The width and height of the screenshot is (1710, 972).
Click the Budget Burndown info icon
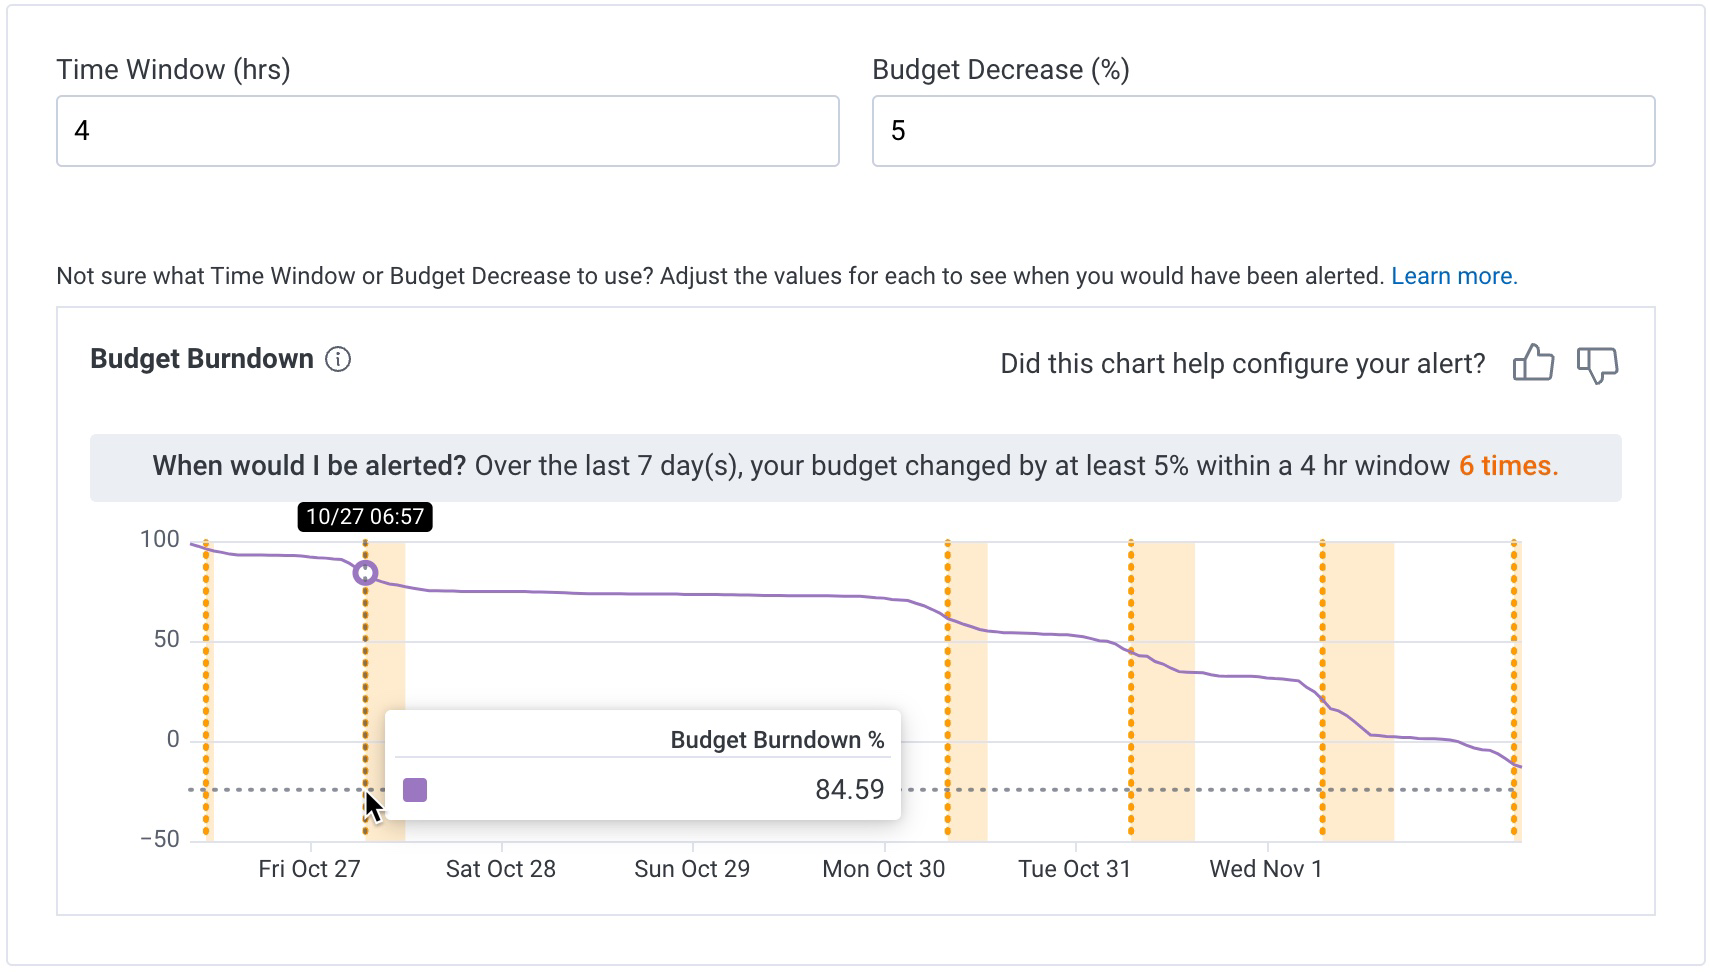338,359
